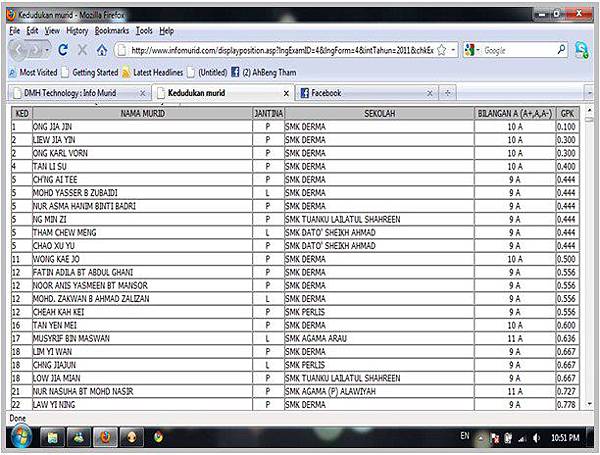This screenshot has height=455, width=600.
Task: Close the DMH Technology tab
Action: tap(142, 93)
